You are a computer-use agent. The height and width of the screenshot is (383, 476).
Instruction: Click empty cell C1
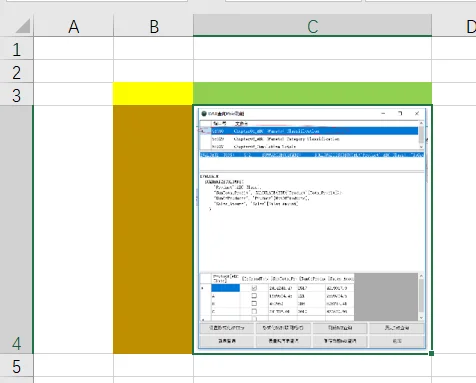[x=312, y=48]
